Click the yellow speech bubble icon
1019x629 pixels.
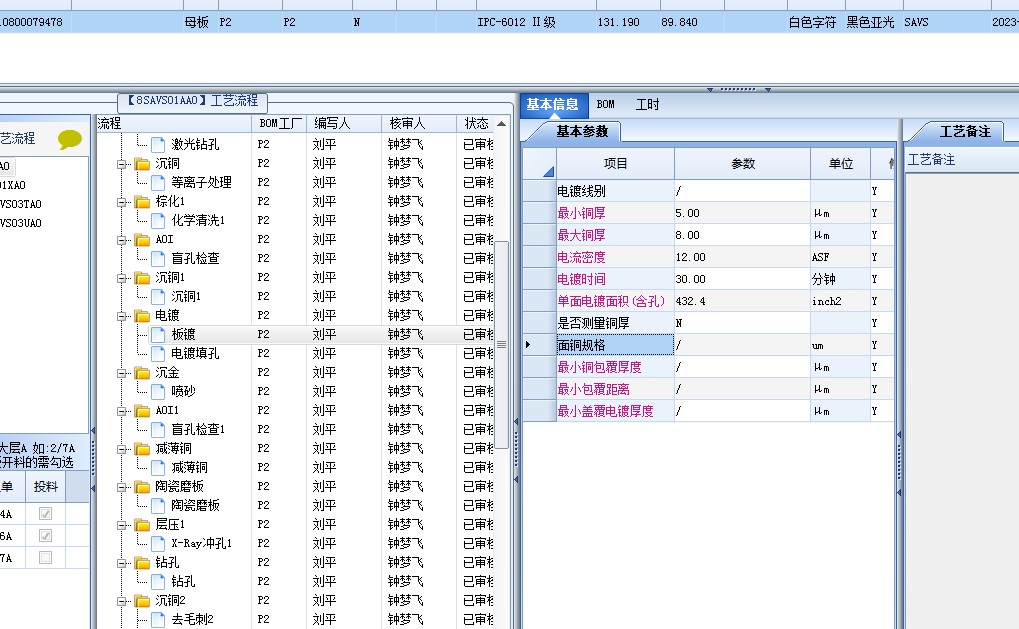[70, 139]
